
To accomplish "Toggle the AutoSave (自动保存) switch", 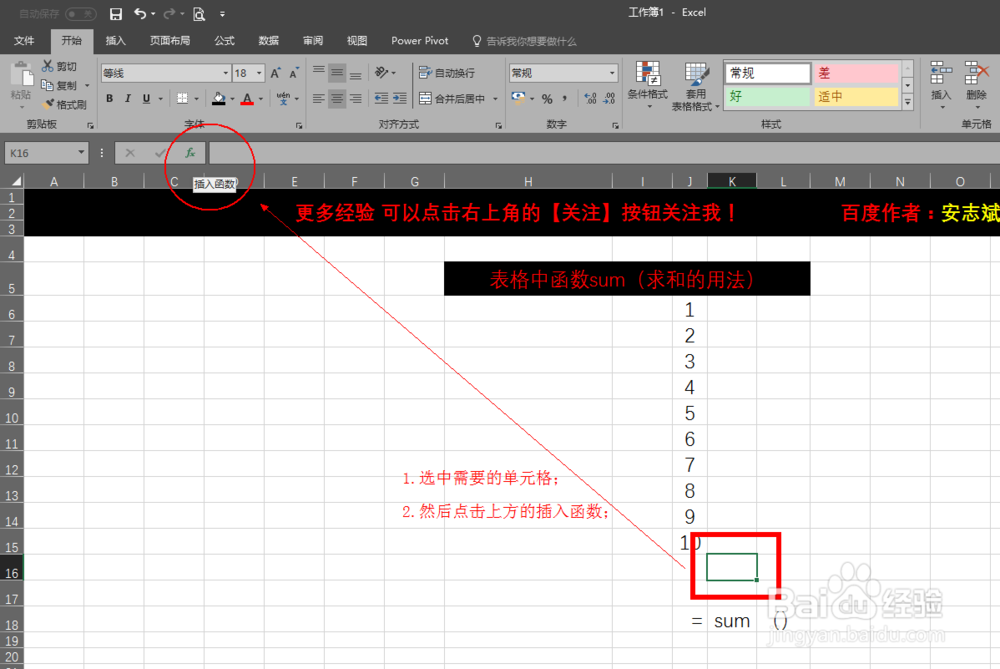I will pos(80,13).
